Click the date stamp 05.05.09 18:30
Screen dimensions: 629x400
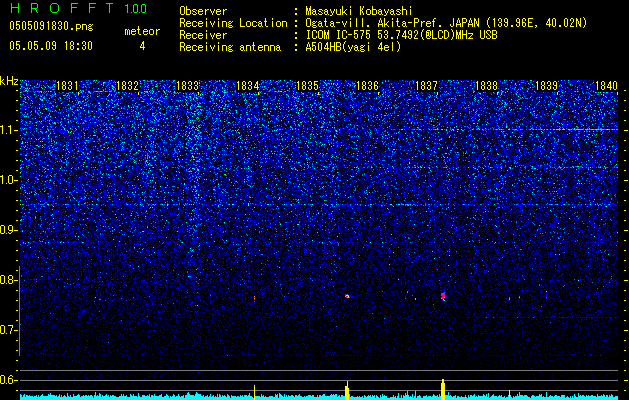(x=51, y=46)
